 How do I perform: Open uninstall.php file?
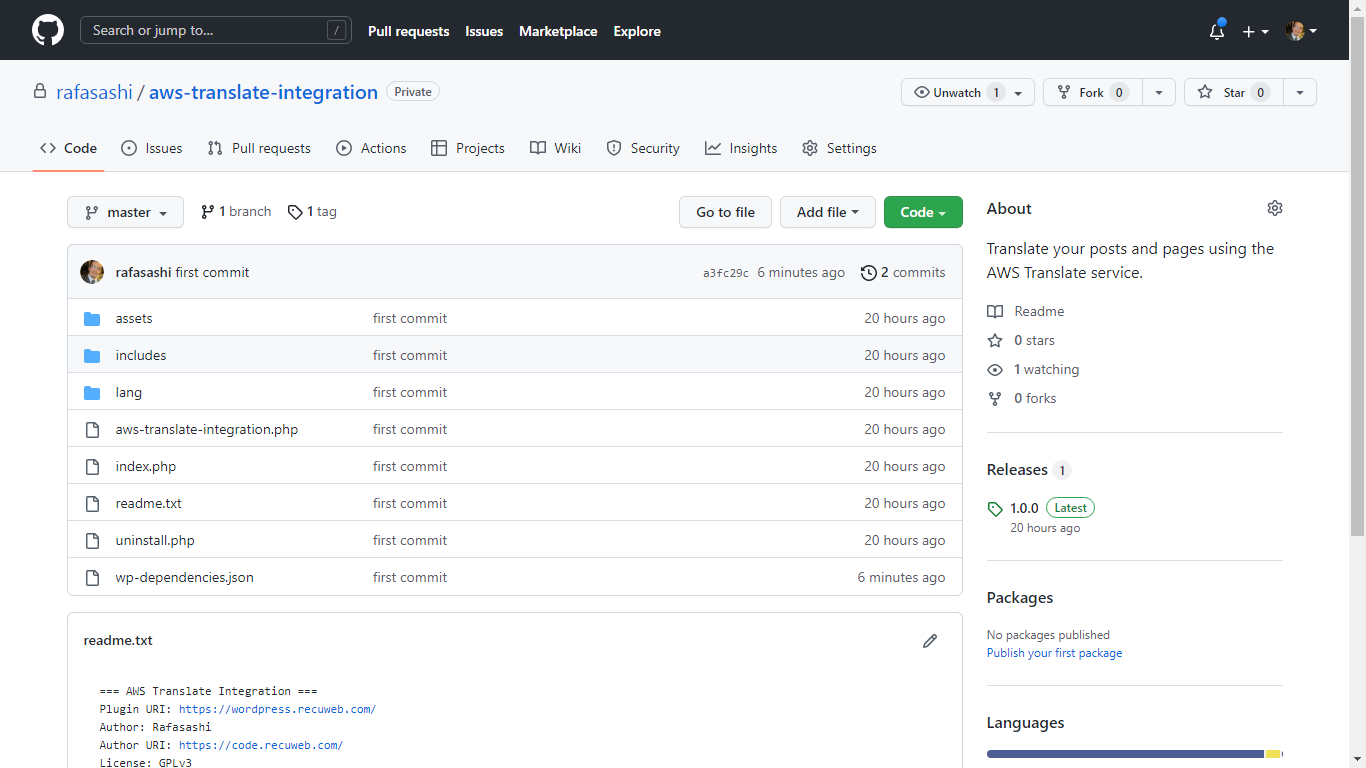155,540
